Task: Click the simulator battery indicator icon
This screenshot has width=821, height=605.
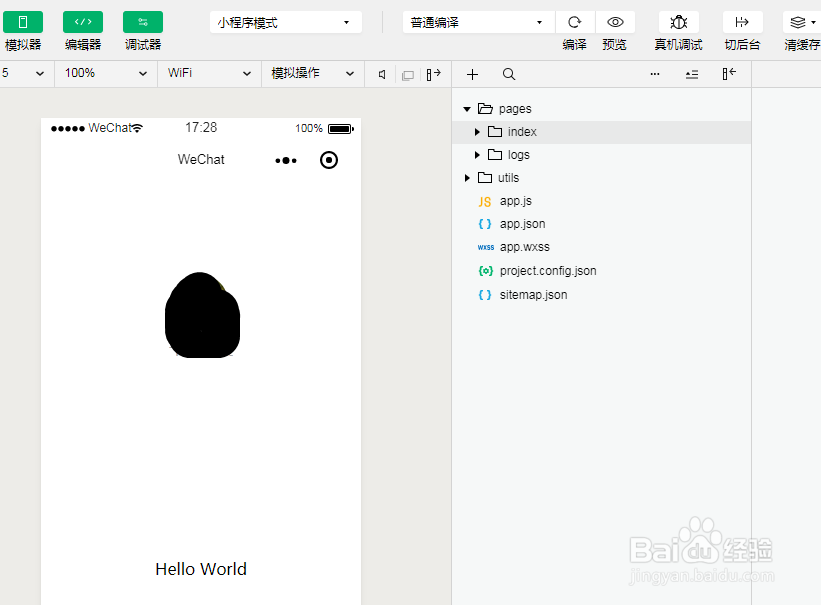Action: [341, 128]
